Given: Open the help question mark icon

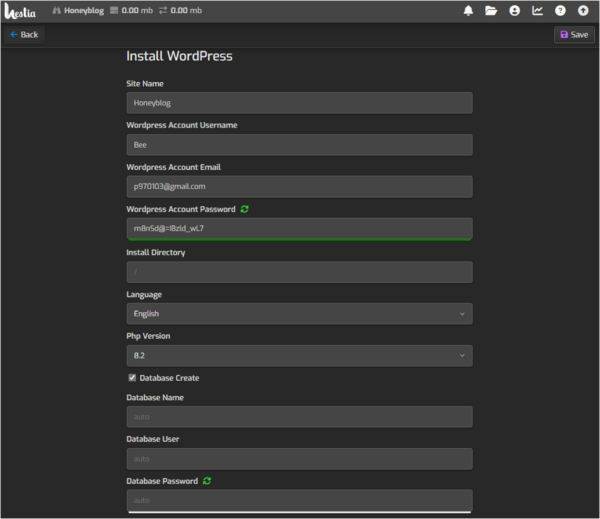Looking at the screenshot, I should tap(560, 11).
